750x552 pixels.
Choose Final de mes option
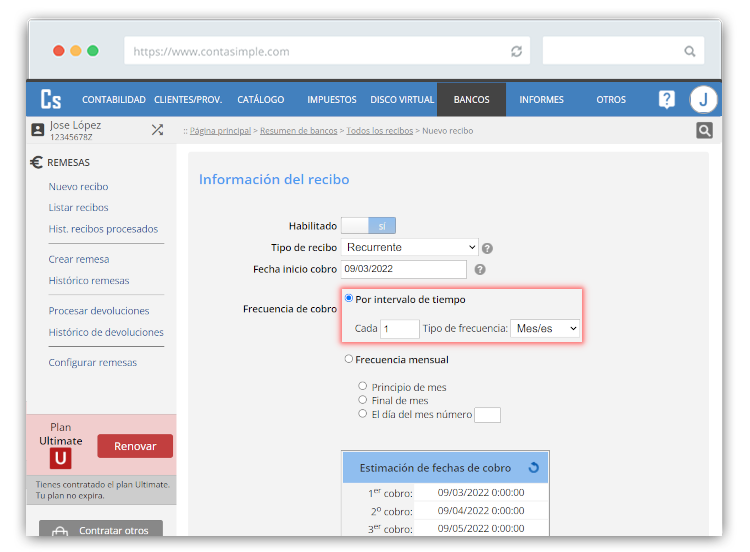pos(363,399)
